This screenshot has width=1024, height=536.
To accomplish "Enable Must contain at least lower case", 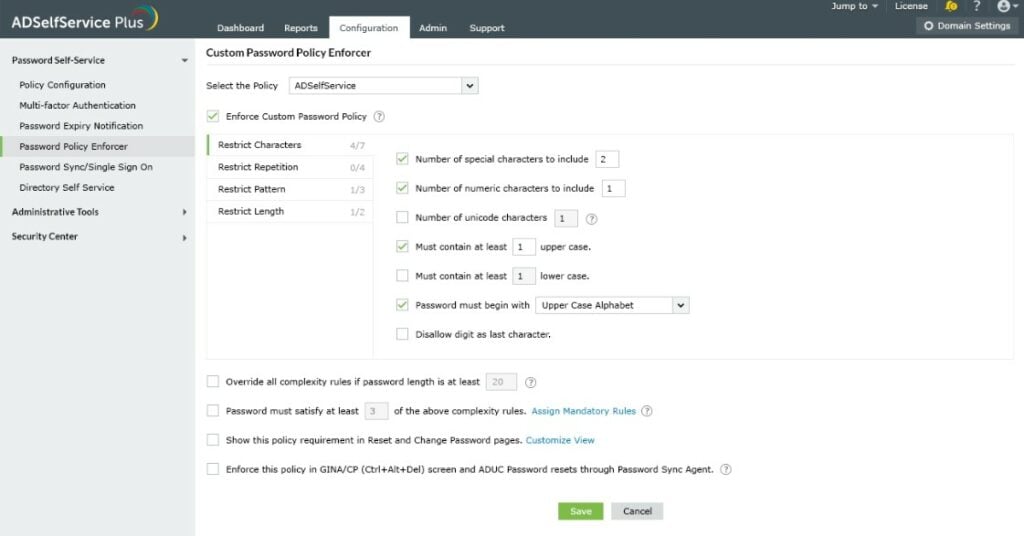I will coord(402,276).
